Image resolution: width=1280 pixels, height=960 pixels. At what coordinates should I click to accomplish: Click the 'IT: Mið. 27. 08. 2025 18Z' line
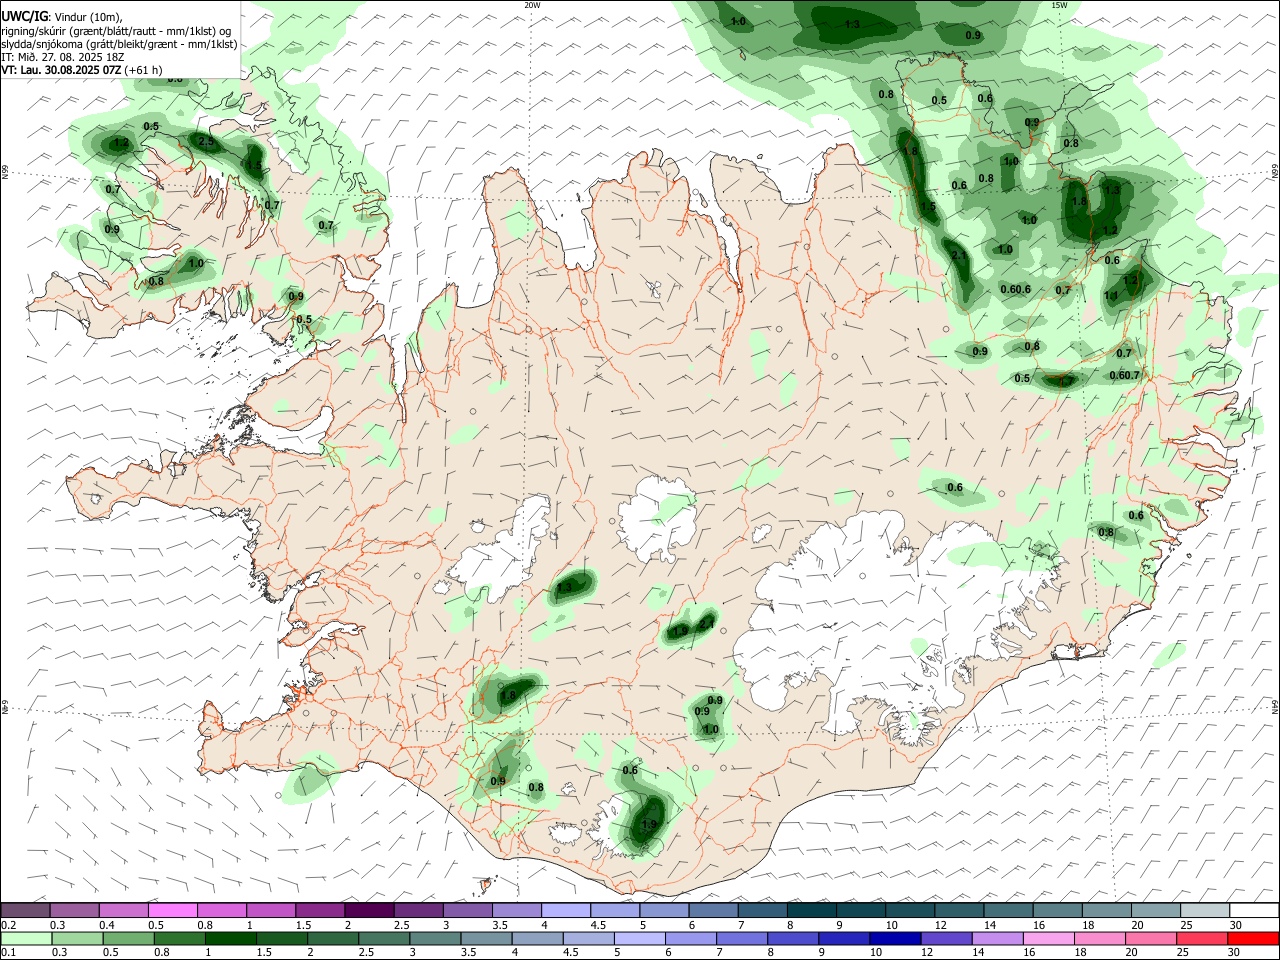63,57
